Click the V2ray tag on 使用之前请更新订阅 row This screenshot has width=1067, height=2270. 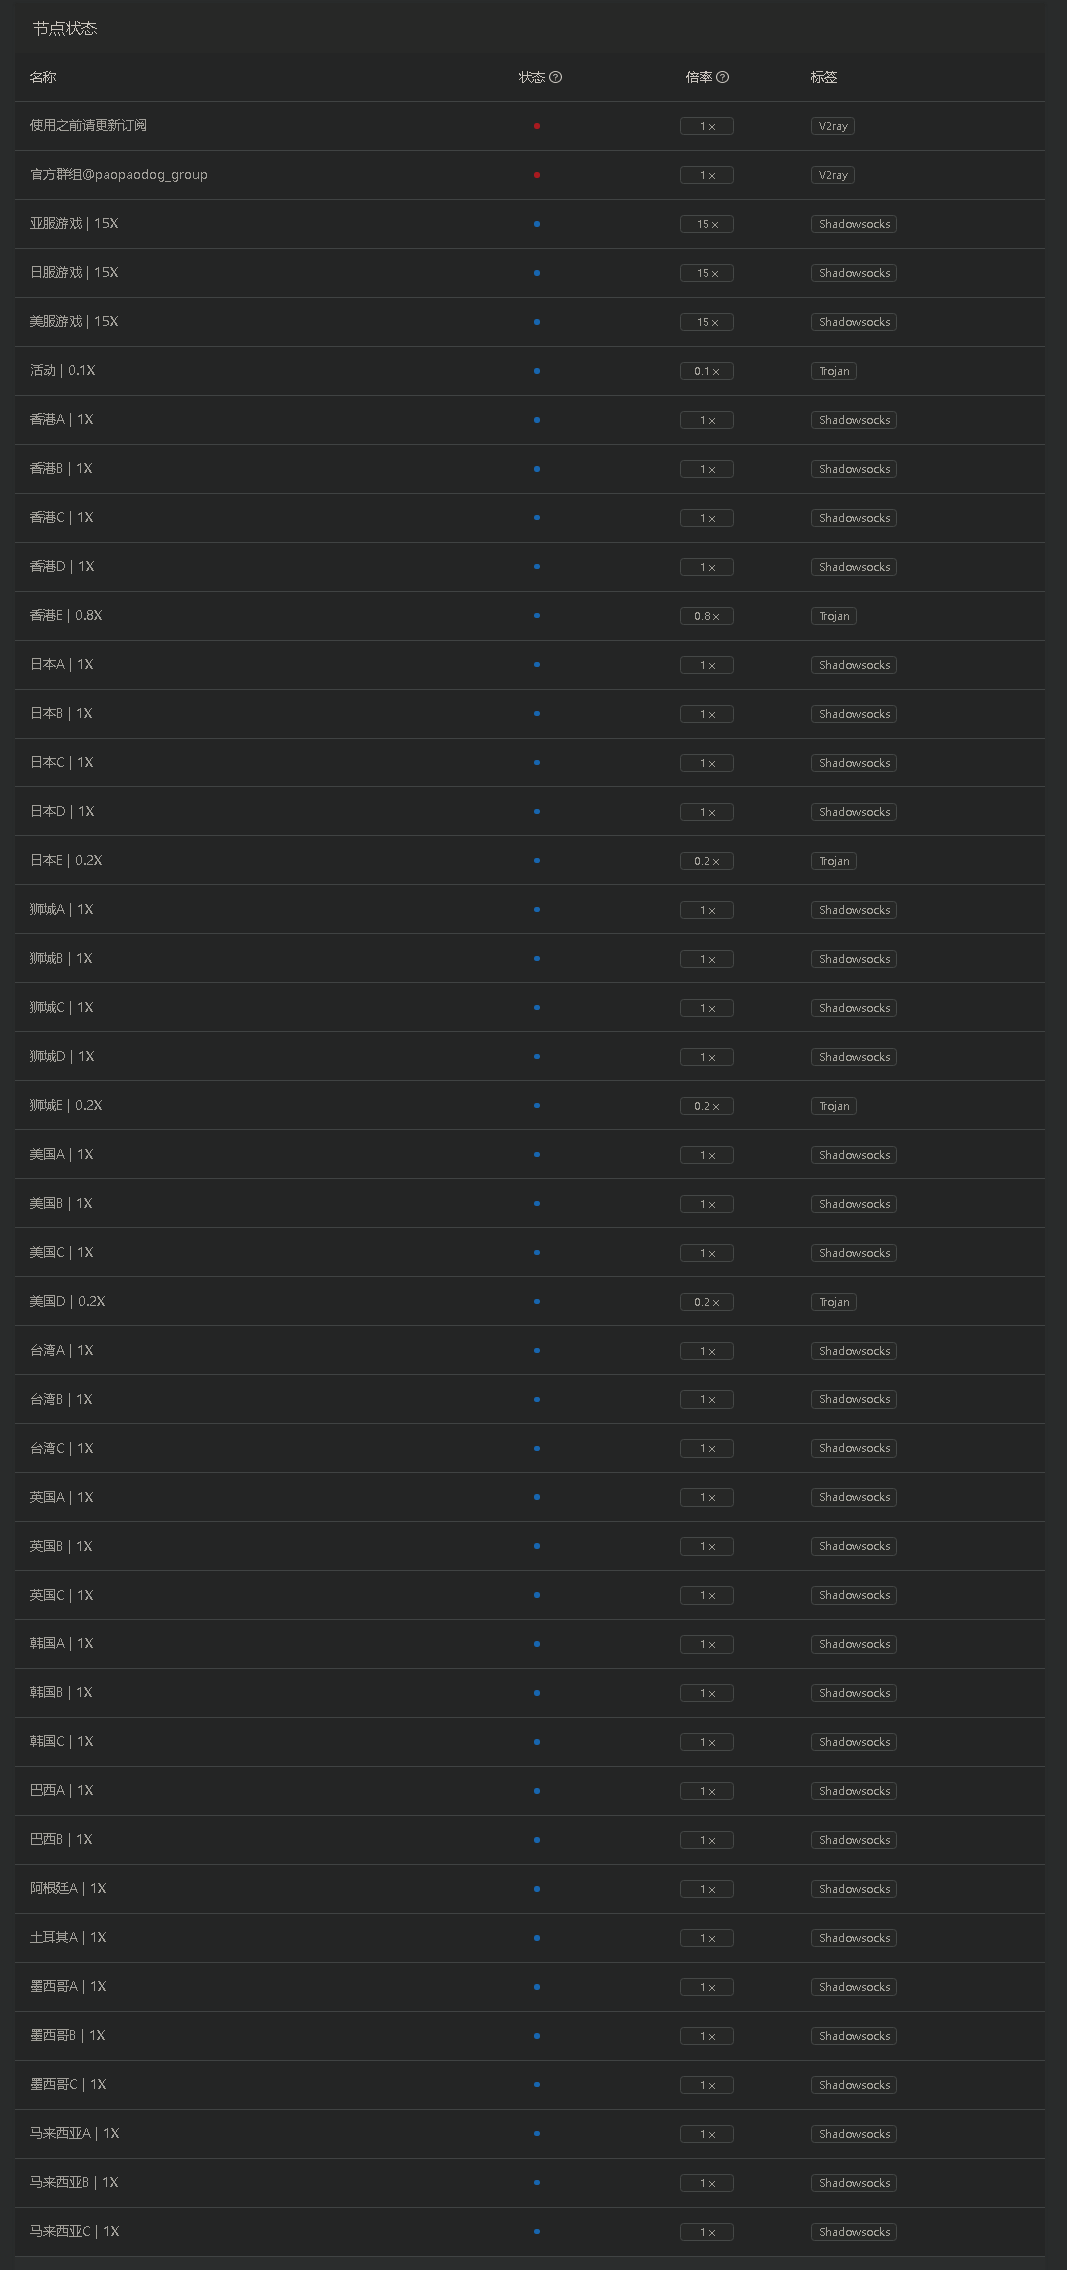833,126
